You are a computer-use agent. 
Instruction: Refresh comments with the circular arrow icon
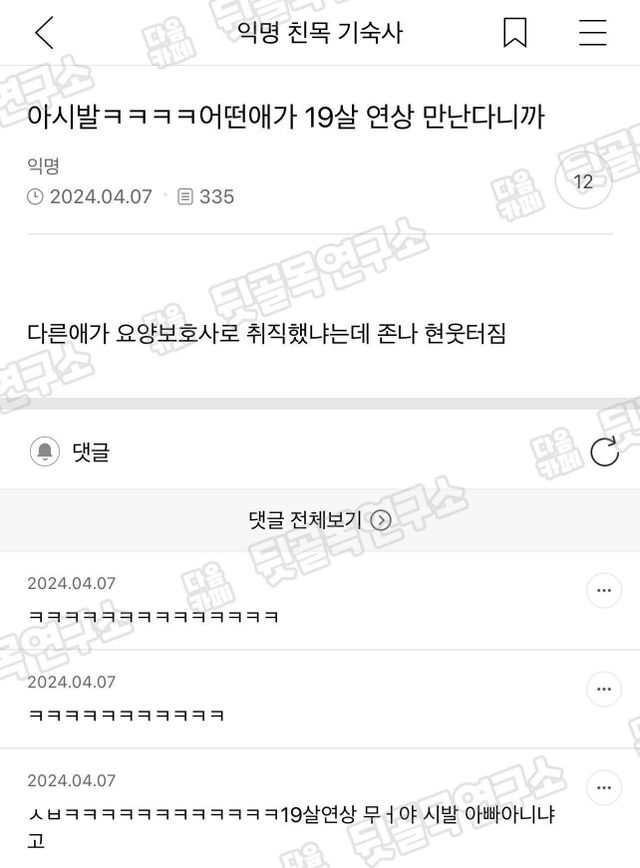(x=605, y=452)
